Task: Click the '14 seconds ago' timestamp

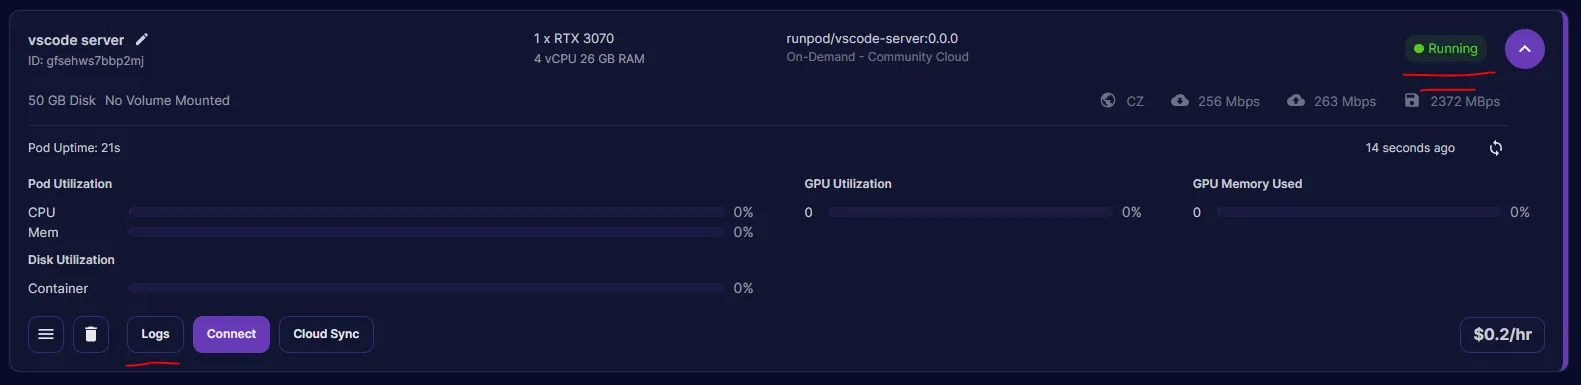Action: [1410, 148]
